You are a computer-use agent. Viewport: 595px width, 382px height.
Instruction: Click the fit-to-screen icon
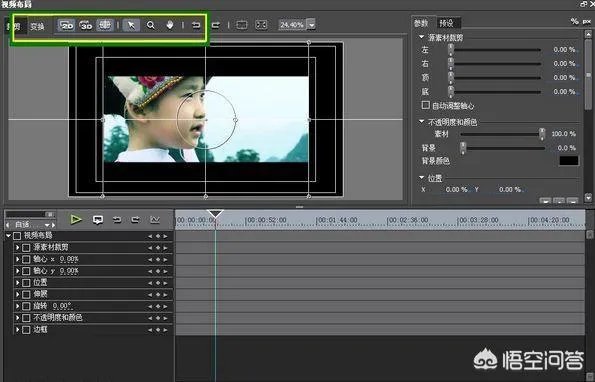[x=261, y=25]
